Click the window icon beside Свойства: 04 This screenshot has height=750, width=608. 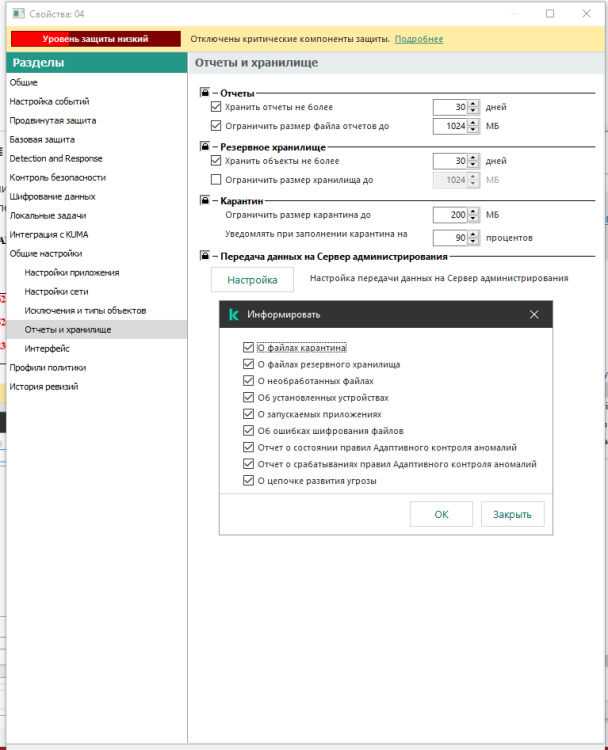tap(19, 13)
